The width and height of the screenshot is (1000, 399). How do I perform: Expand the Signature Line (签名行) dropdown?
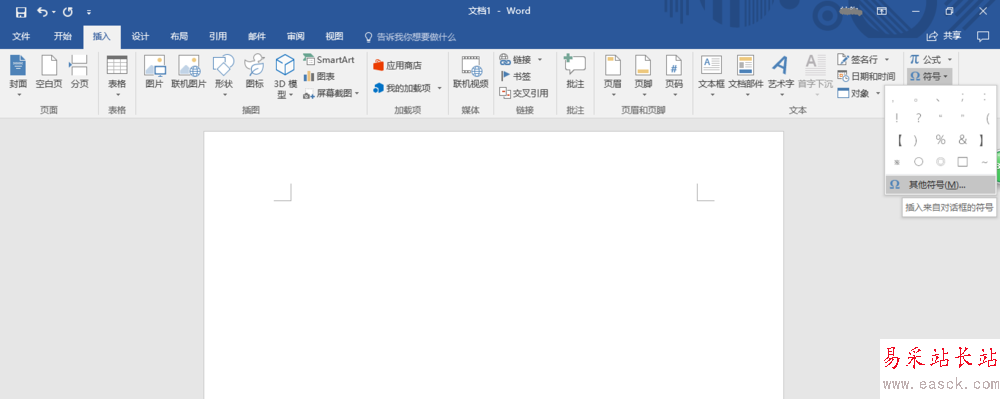pyautogui.click(x=887, y=59)
